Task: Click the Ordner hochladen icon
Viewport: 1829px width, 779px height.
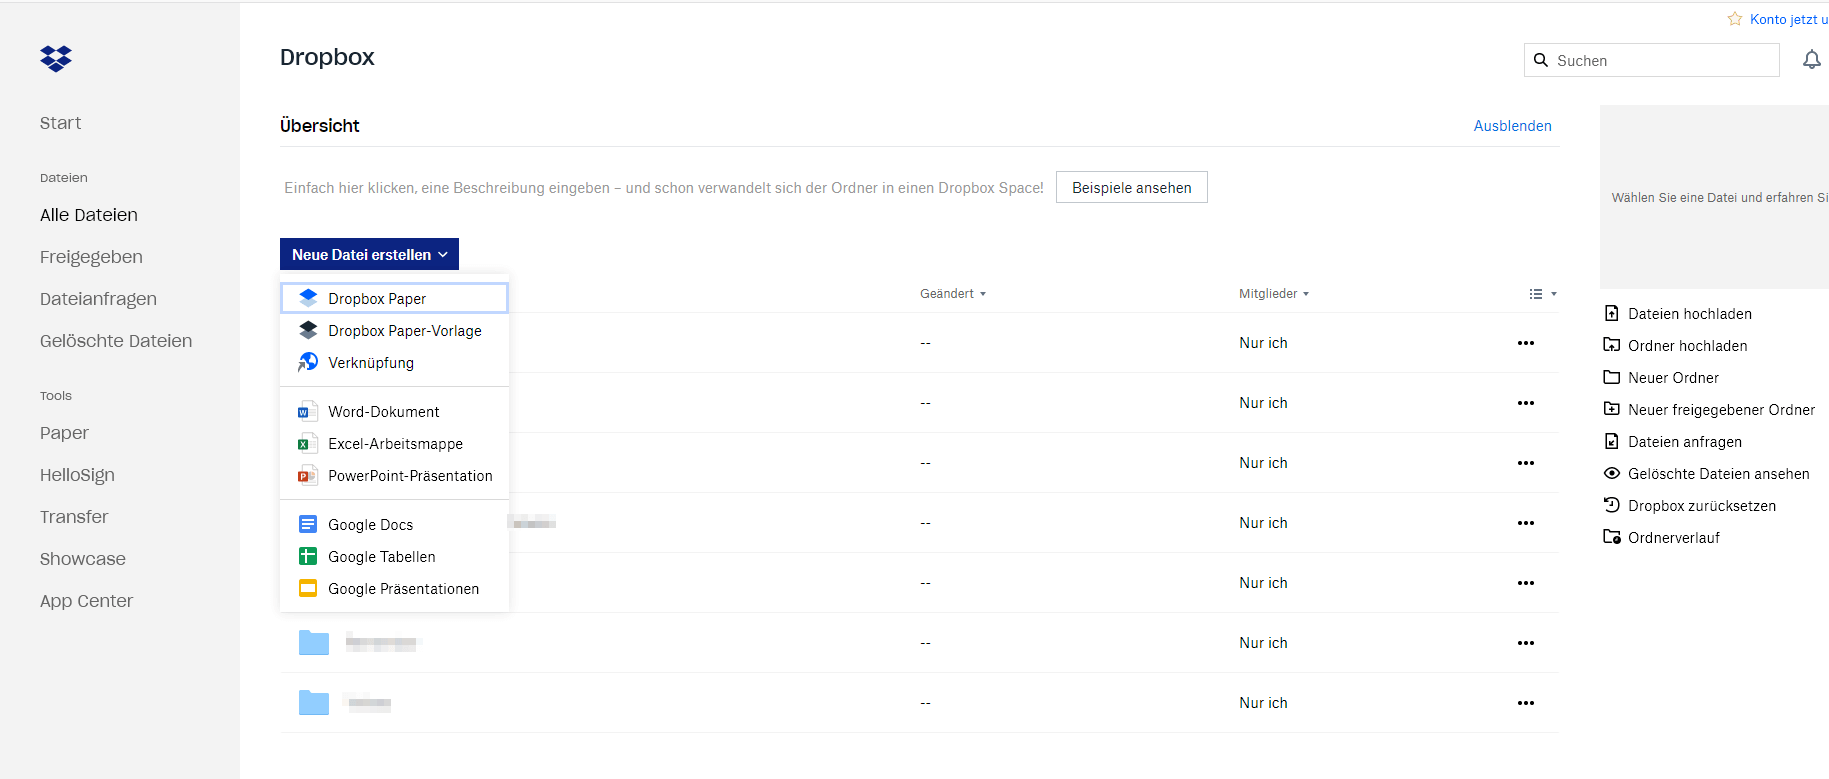Action: click(x=1611, y=345)
